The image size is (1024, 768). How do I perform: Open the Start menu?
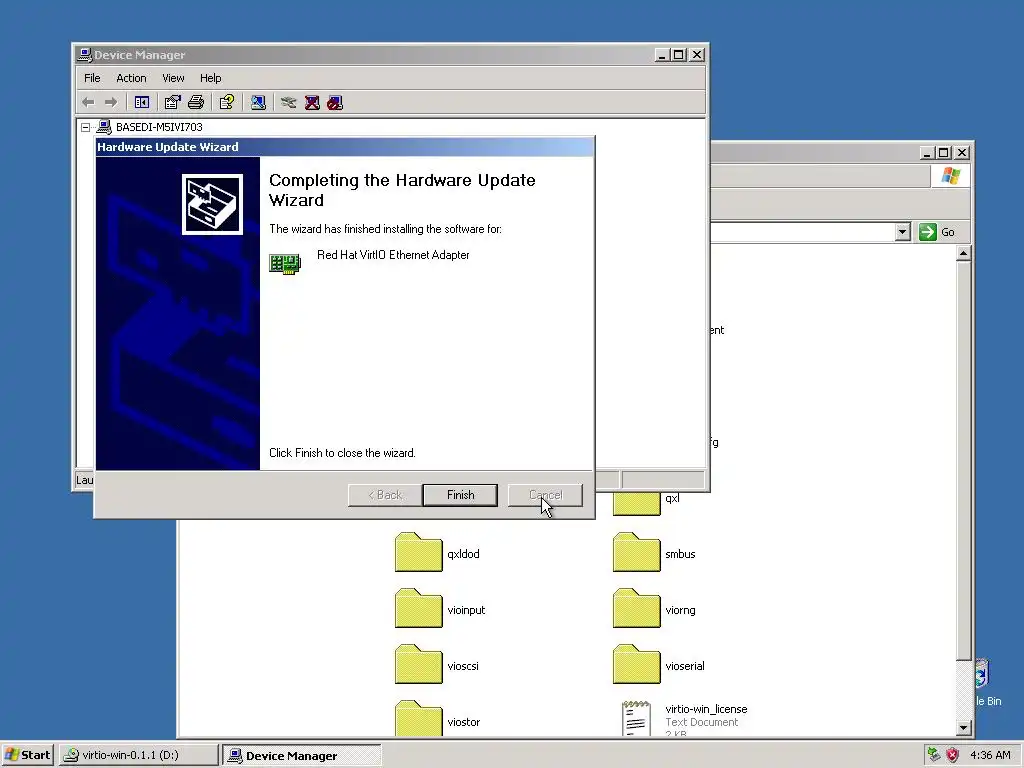pos(27,755)
